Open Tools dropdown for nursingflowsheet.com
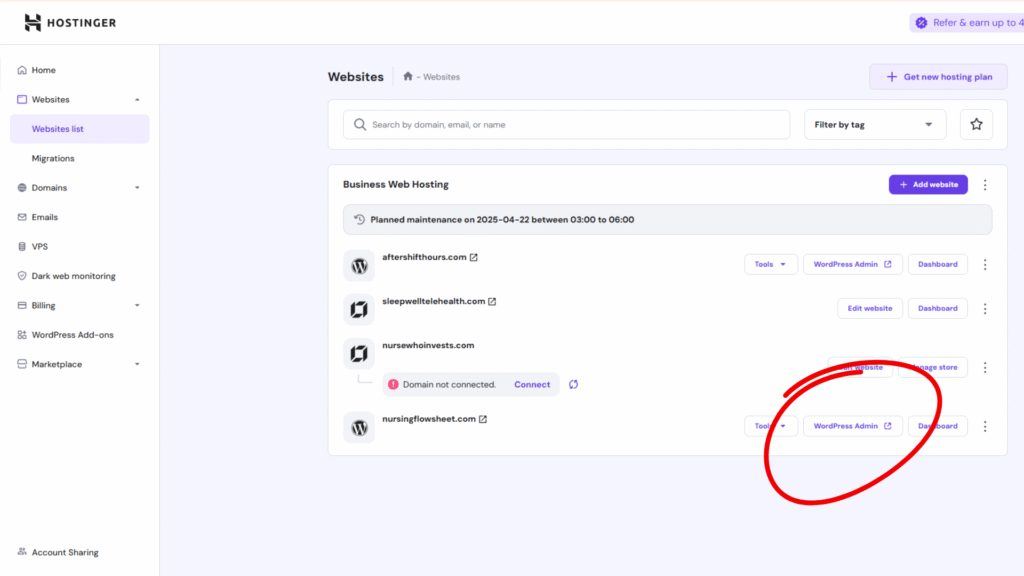Viewport: 1024px width, 576px height. pyautogui.click(x=771, y=426)
